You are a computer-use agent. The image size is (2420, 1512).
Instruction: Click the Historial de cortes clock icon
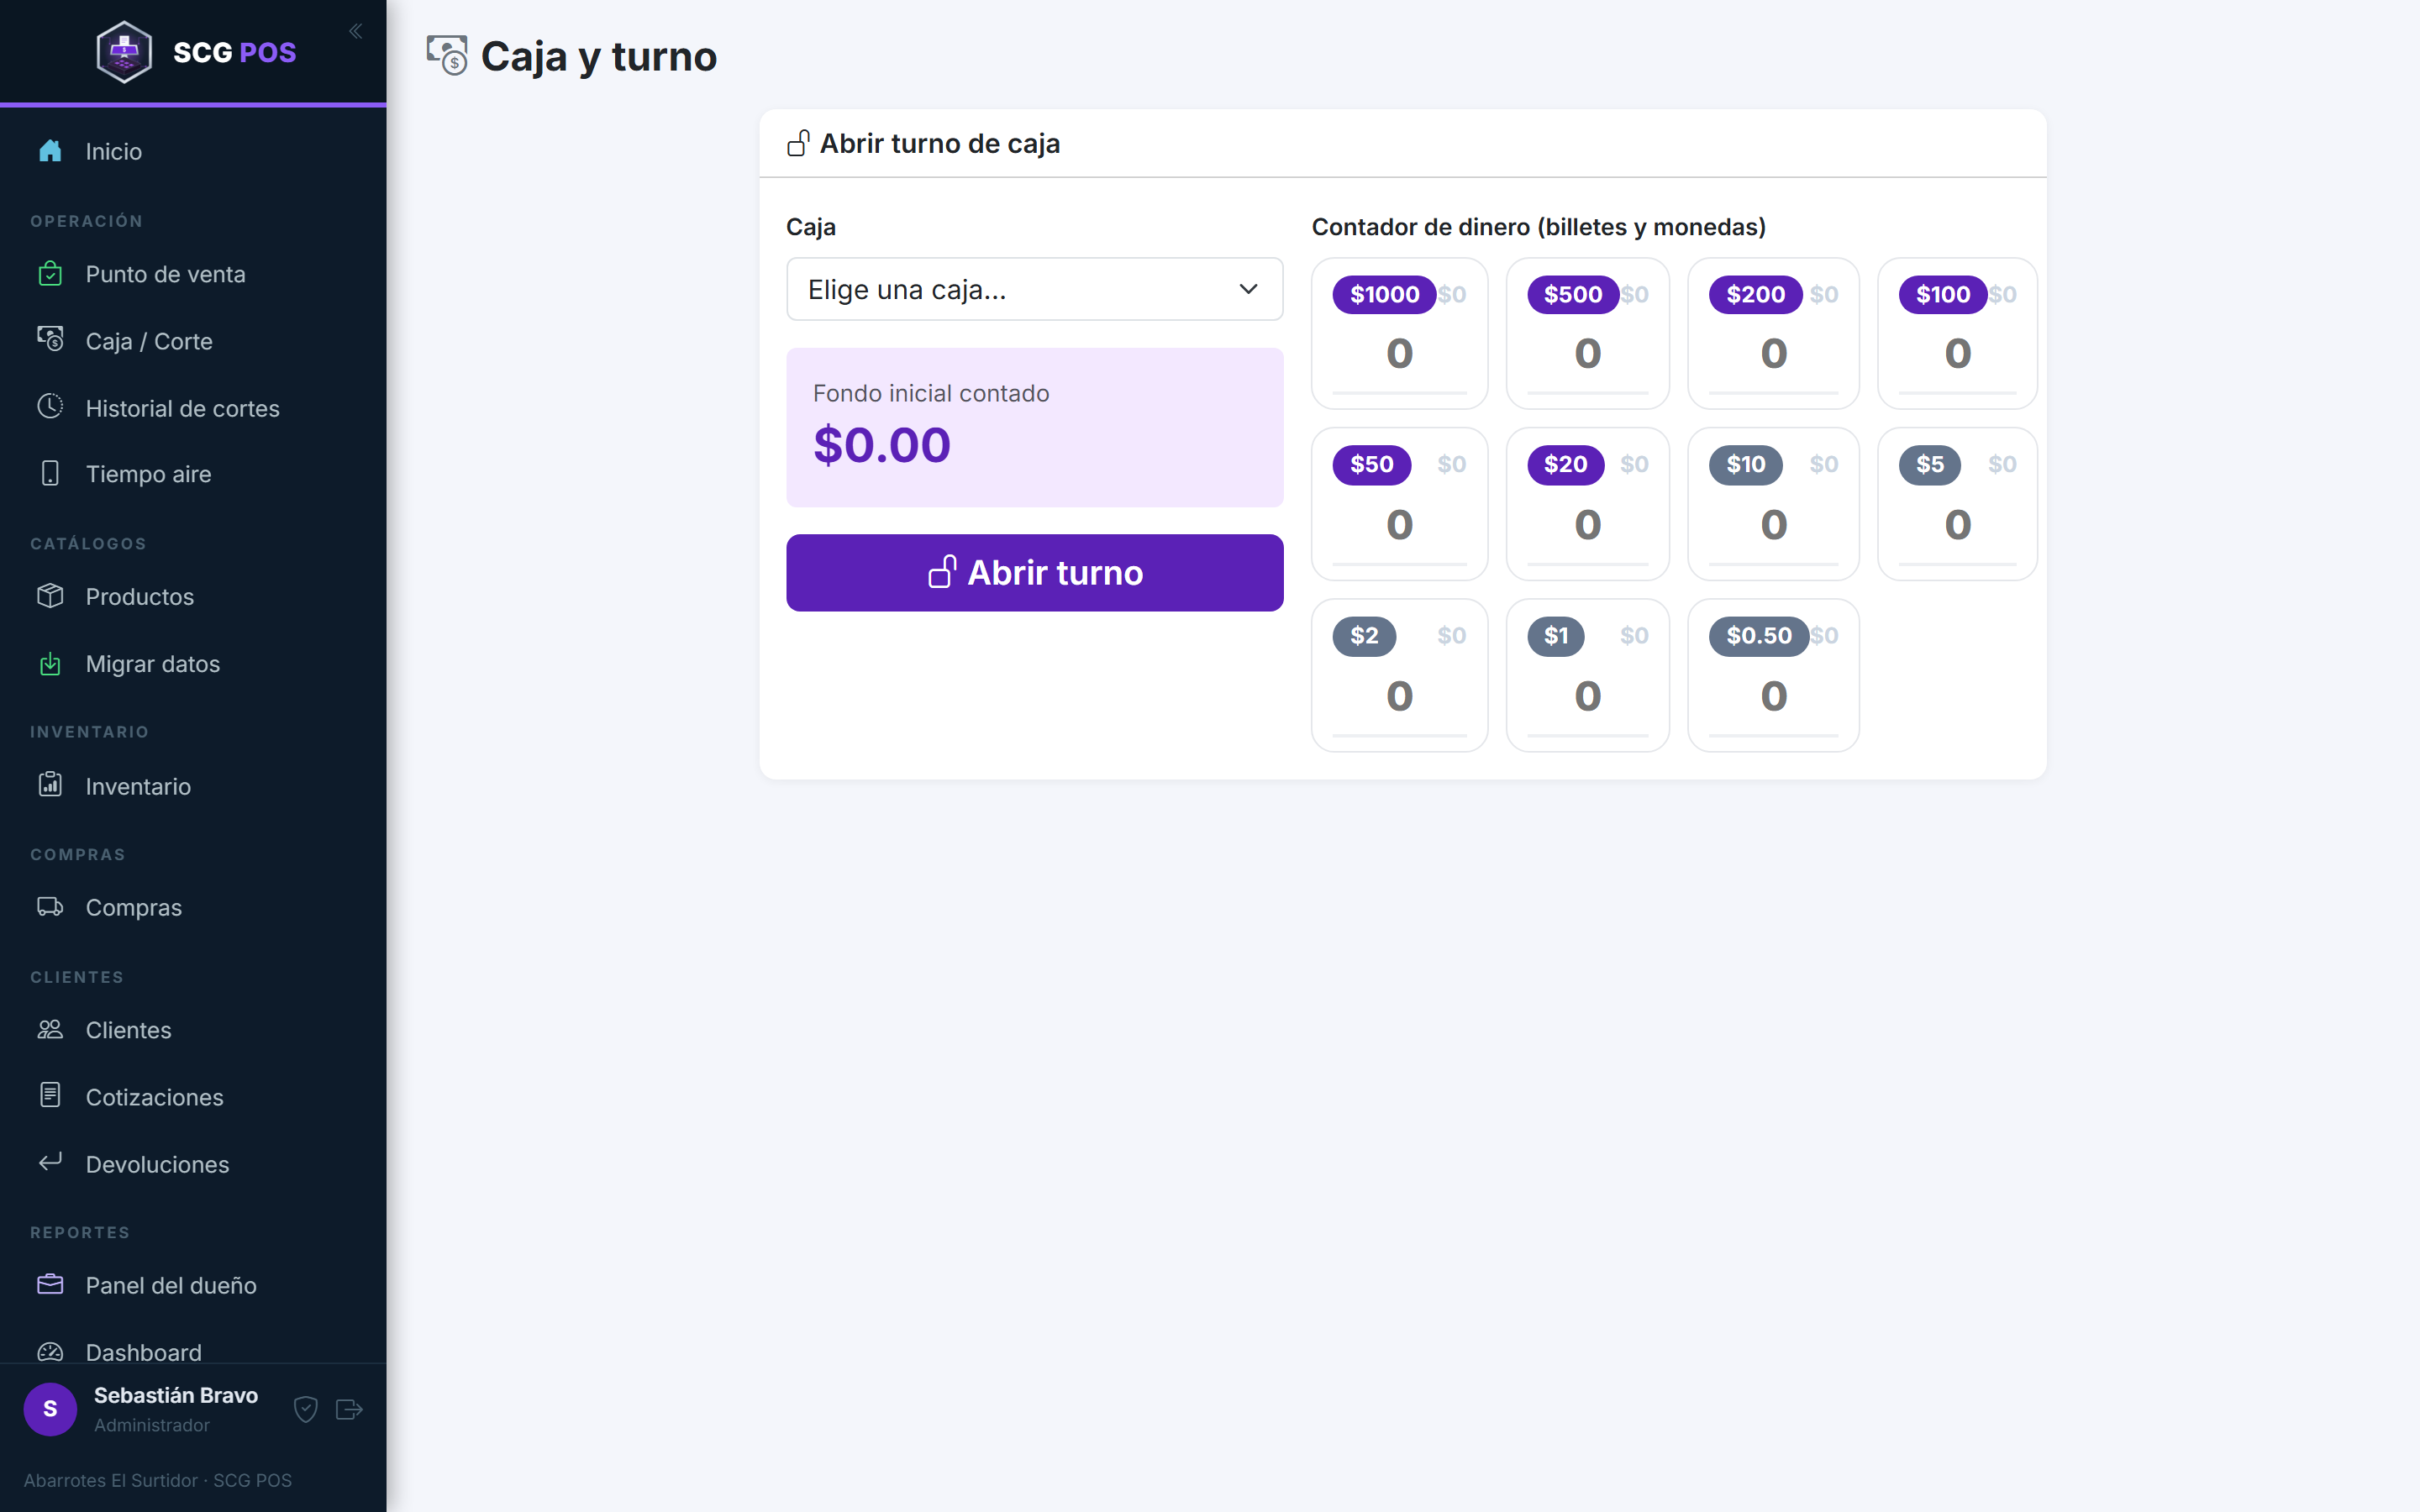pos(50,406)
